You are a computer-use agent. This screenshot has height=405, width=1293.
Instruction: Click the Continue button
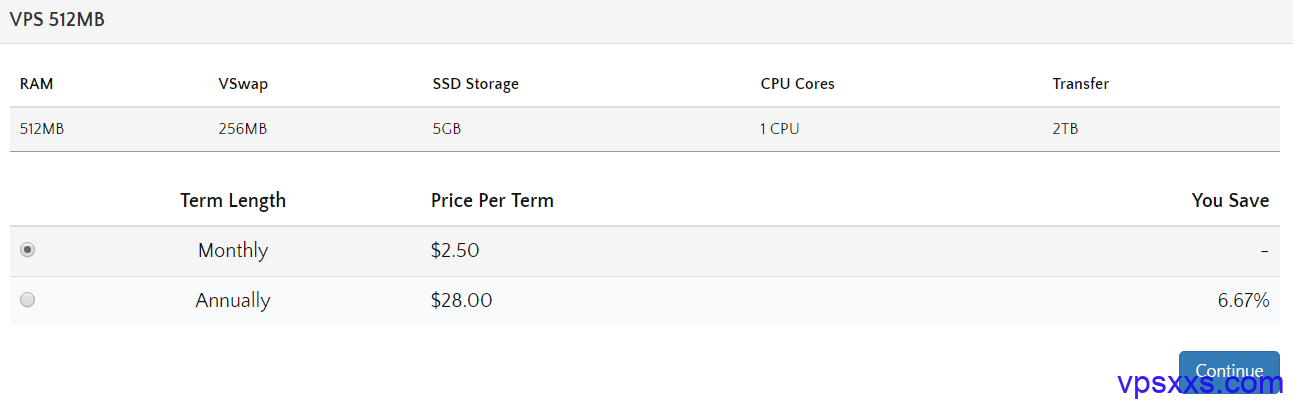tap(1229, 371)
